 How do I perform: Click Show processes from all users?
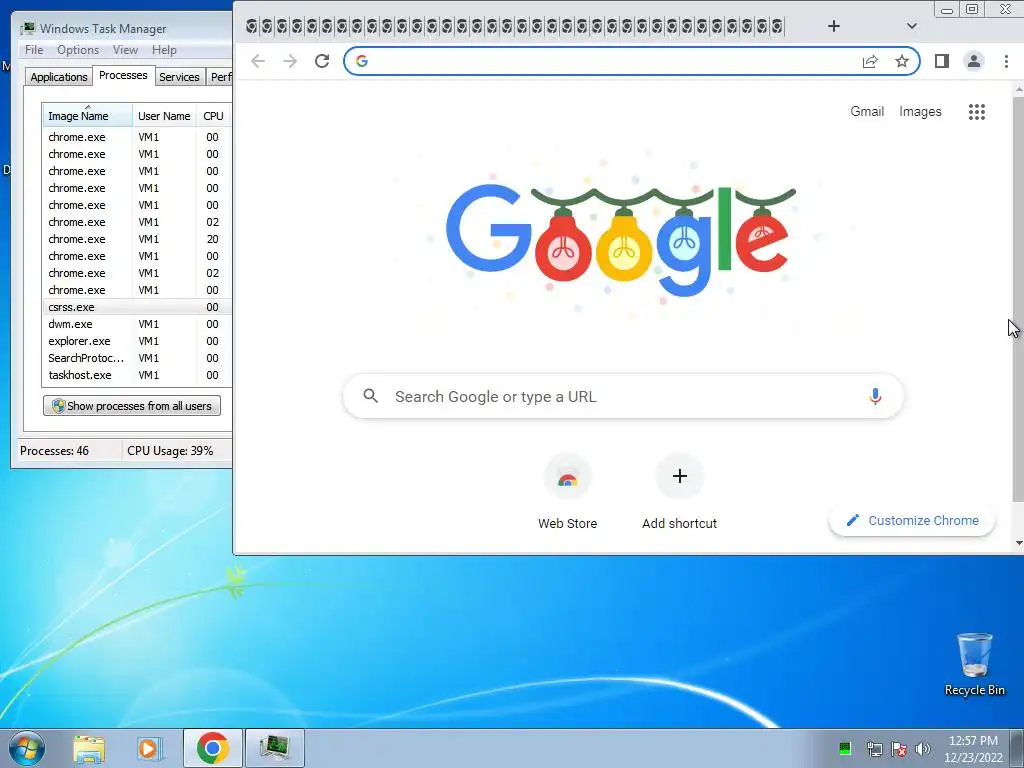(x=132, y=406)
